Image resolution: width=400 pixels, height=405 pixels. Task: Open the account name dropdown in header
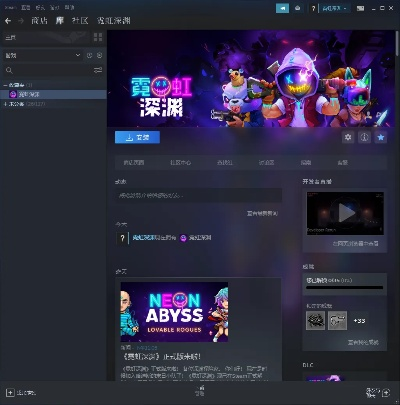click(x=335, y=8)
